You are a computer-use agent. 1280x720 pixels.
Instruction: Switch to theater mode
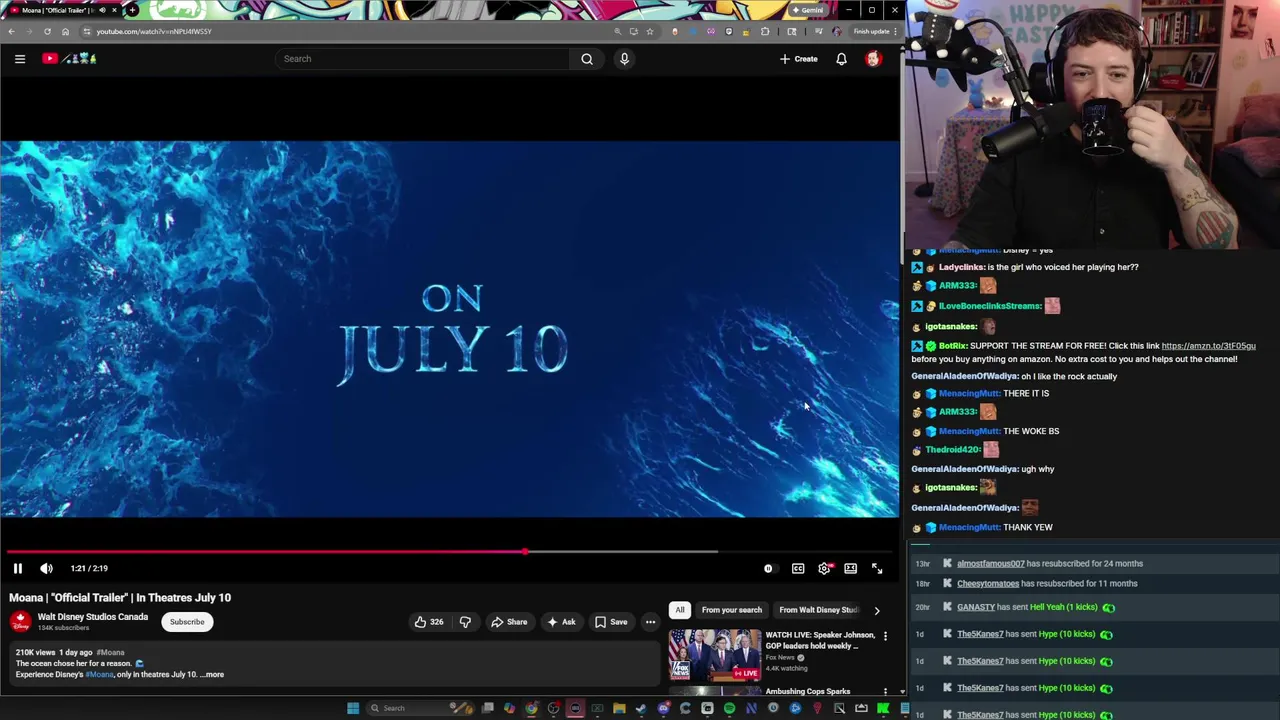(x=850, y=568)
